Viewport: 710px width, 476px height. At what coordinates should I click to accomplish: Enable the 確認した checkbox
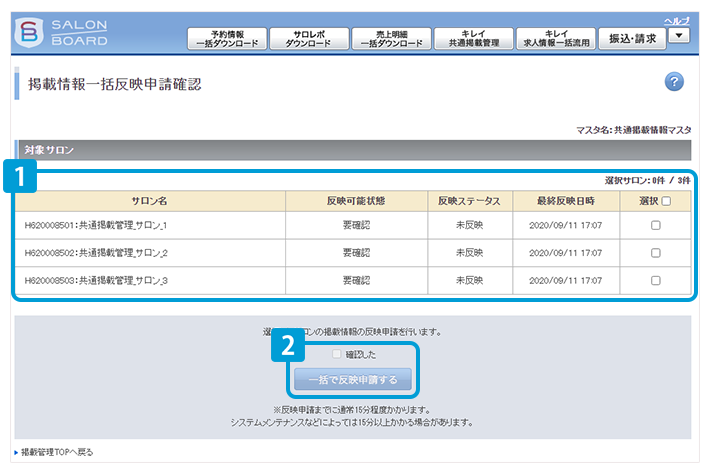tap(336, 354)
